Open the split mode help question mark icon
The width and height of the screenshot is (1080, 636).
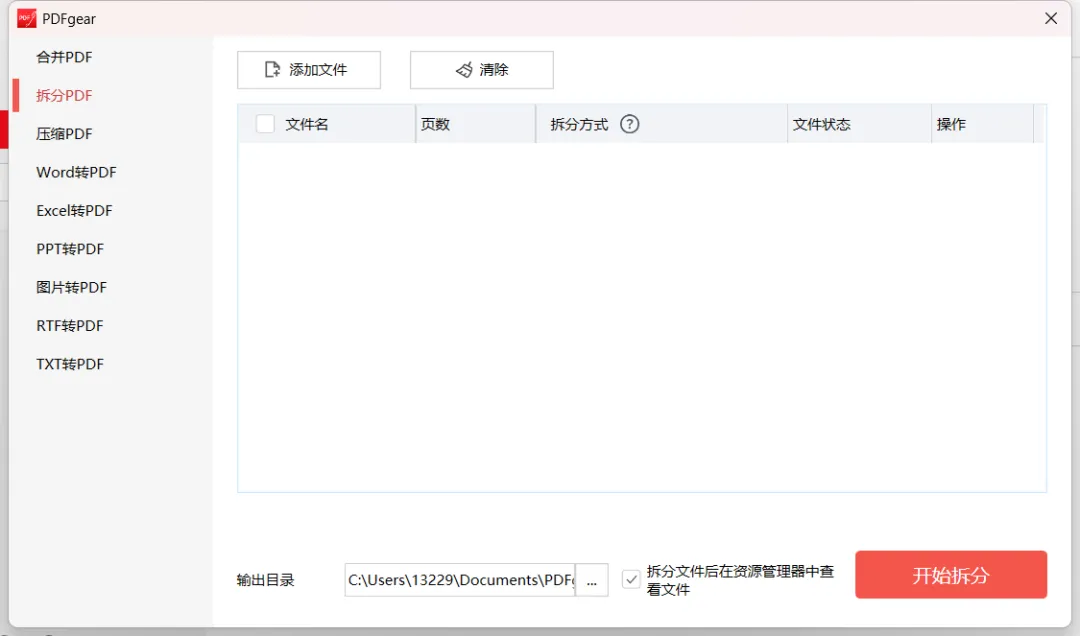630,124
